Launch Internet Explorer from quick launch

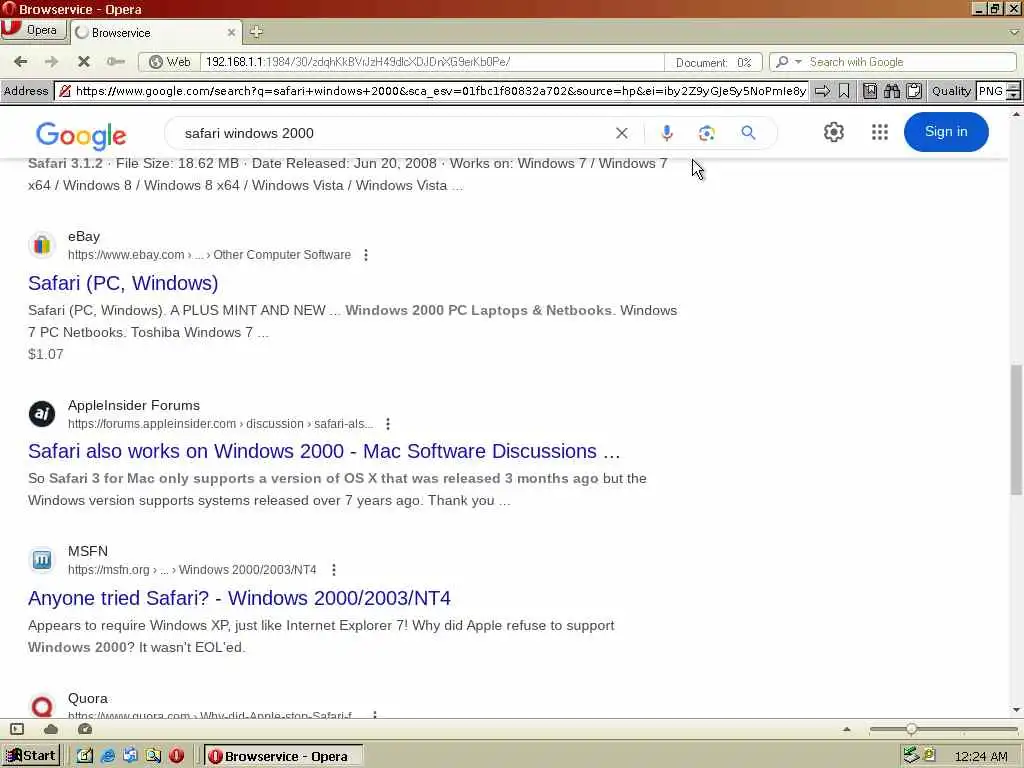108,756
